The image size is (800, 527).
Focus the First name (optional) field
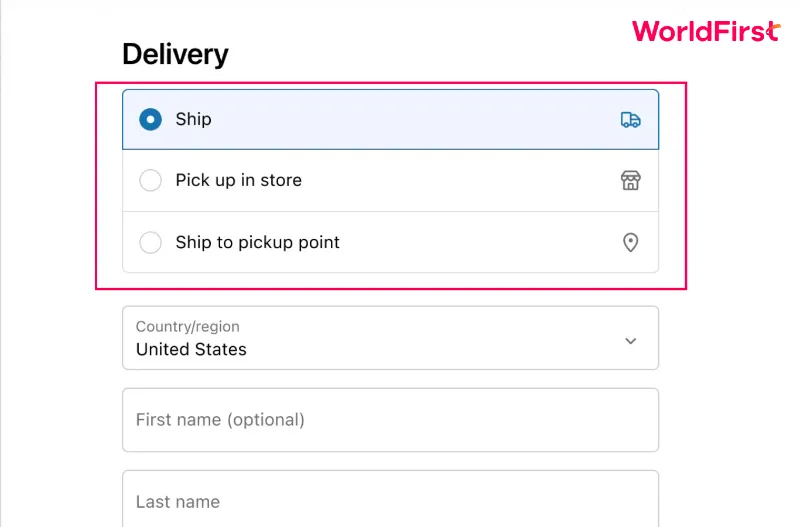click(390, 420)
